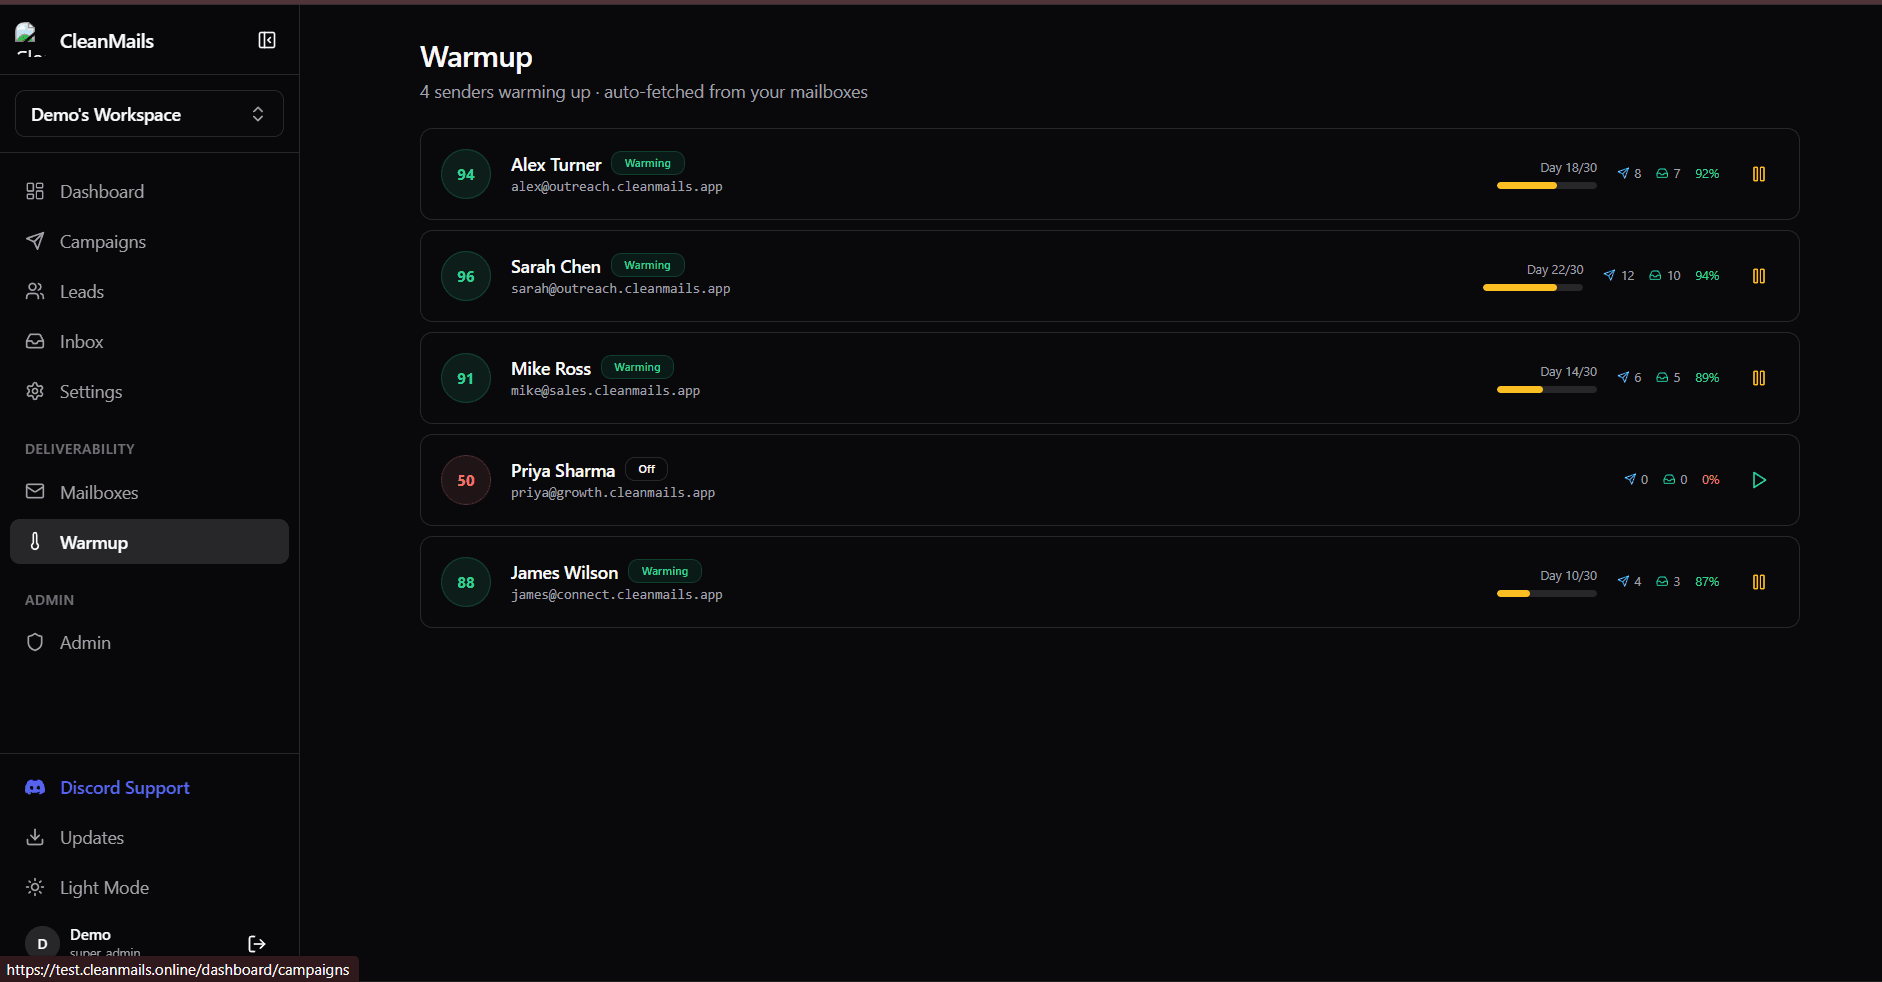The image size is (1882, 982).
Task: Click Priya Sharma's Off status badge
Action: 647,469
